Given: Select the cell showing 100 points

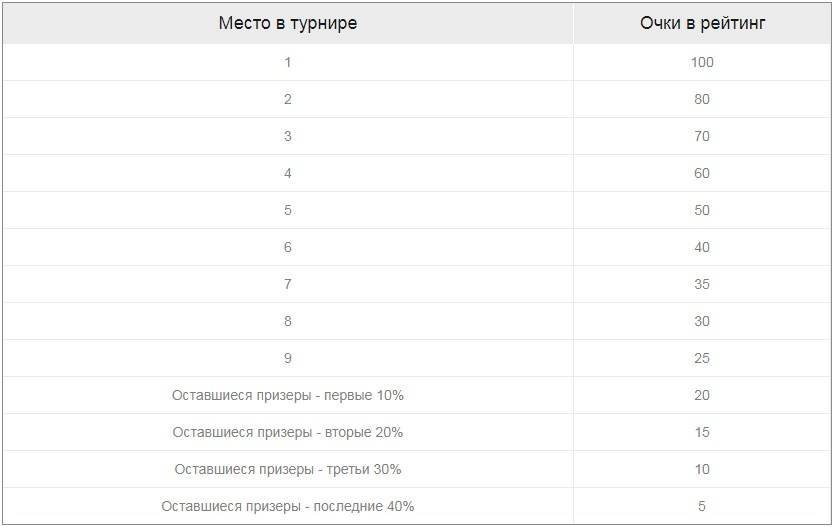Looking at the screenshot, I should point(702,62).
